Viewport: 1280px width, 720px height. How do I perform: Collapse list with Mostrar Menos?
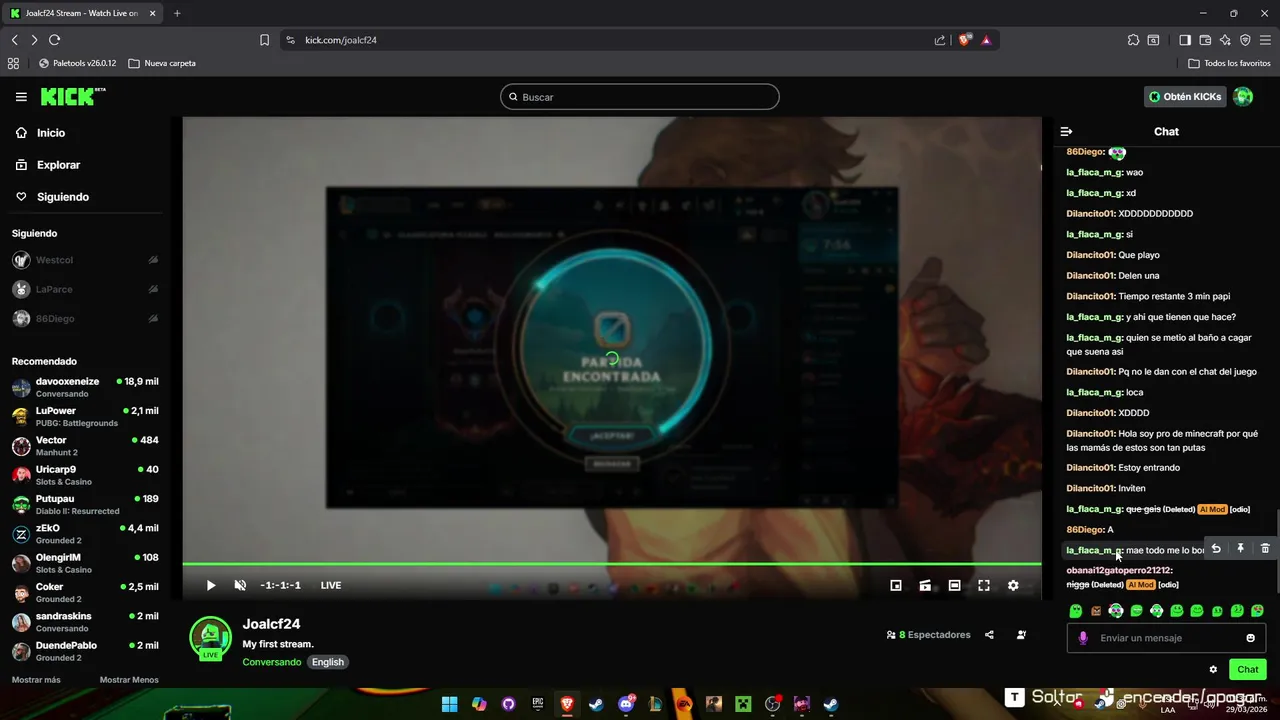[x=129, y=680]
